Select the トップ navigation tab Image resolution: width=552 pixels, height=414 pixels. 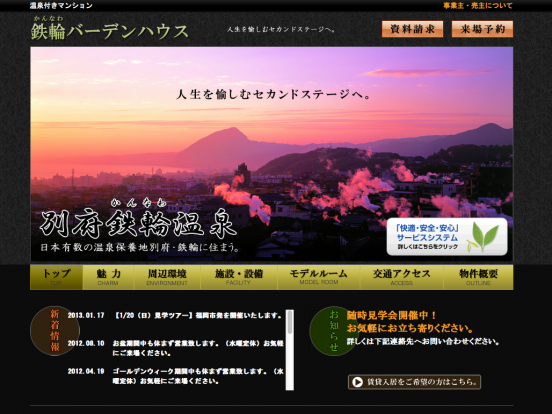tap(56, 277)
